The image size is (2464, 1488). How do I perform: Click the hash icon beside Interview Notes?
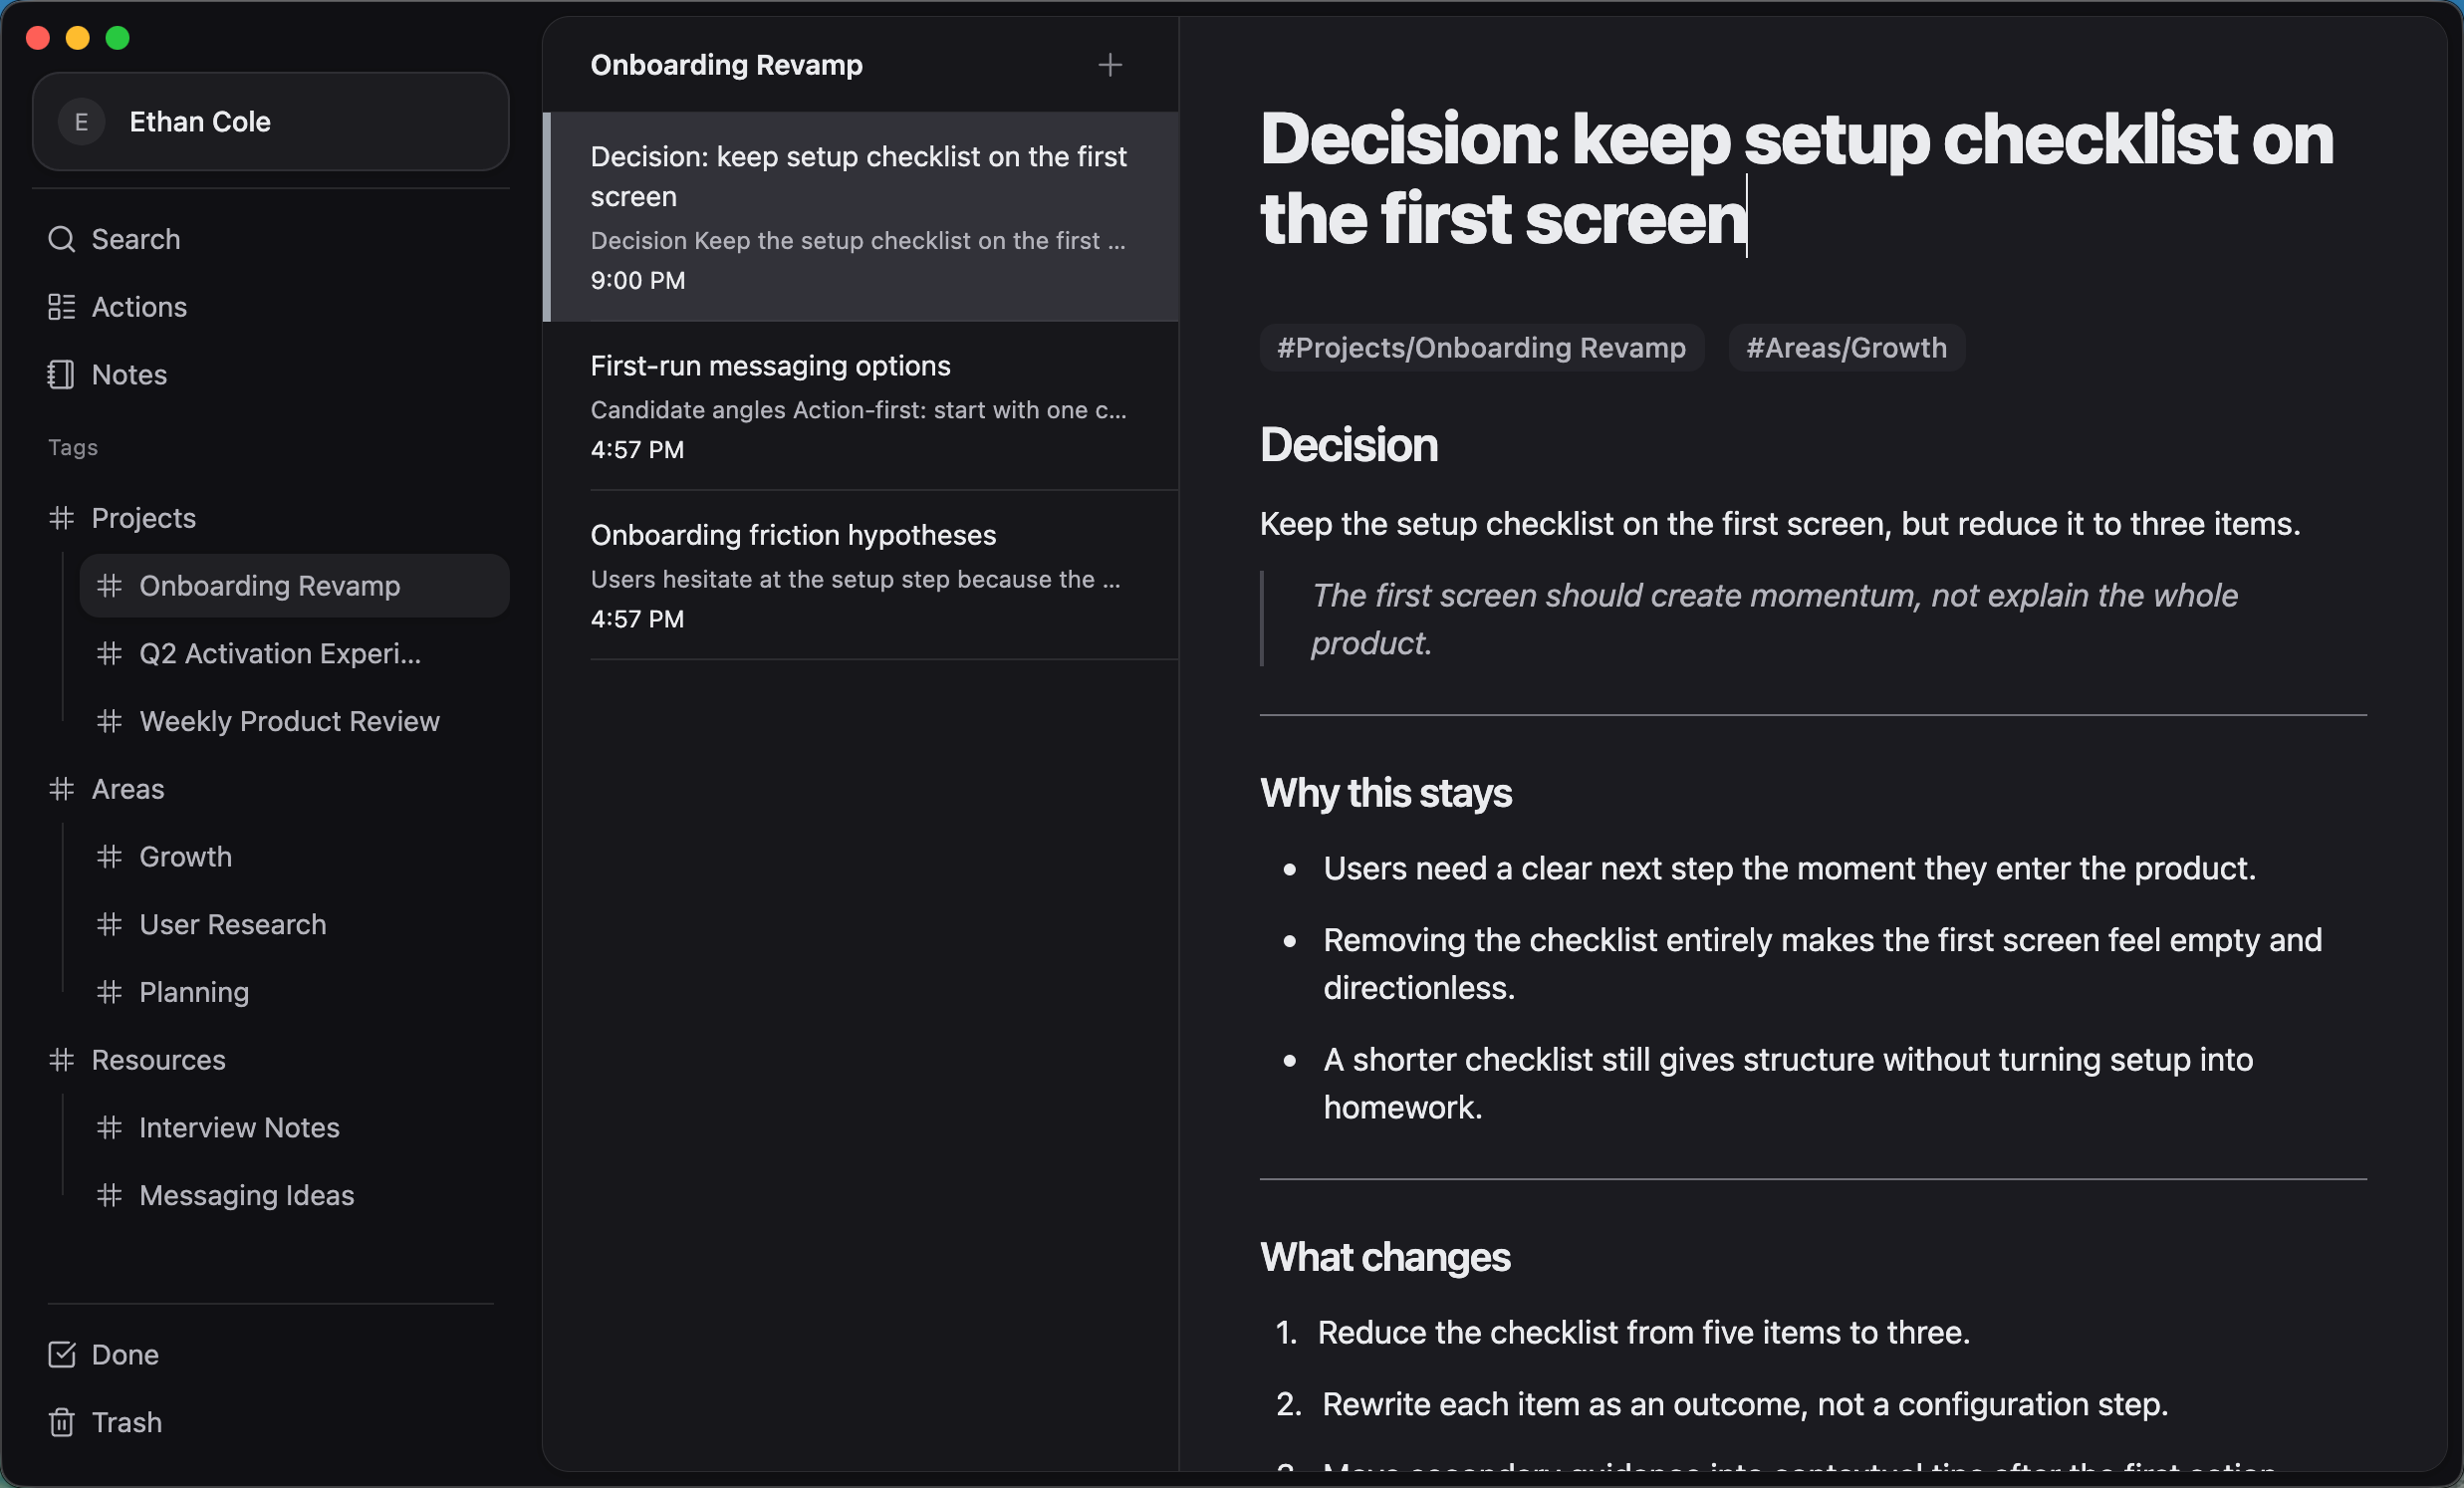[x=110, y=1128]
